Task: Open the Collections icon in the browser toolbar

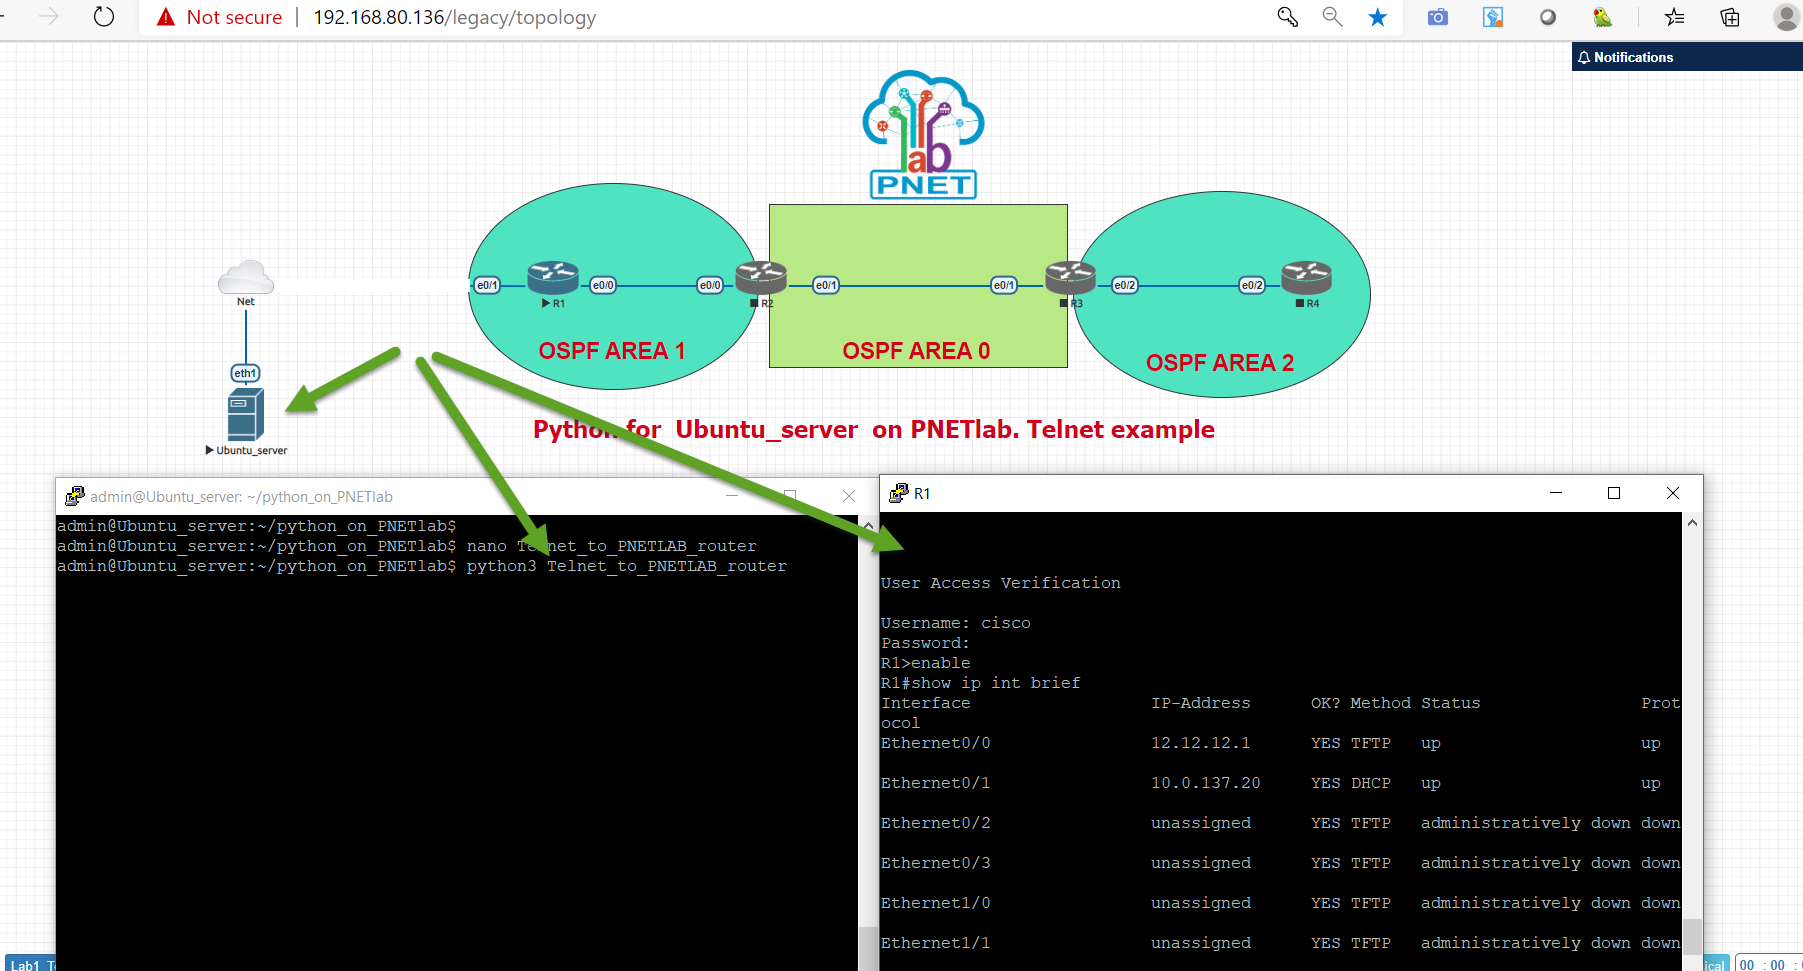Action: (x=1730, y=17)
